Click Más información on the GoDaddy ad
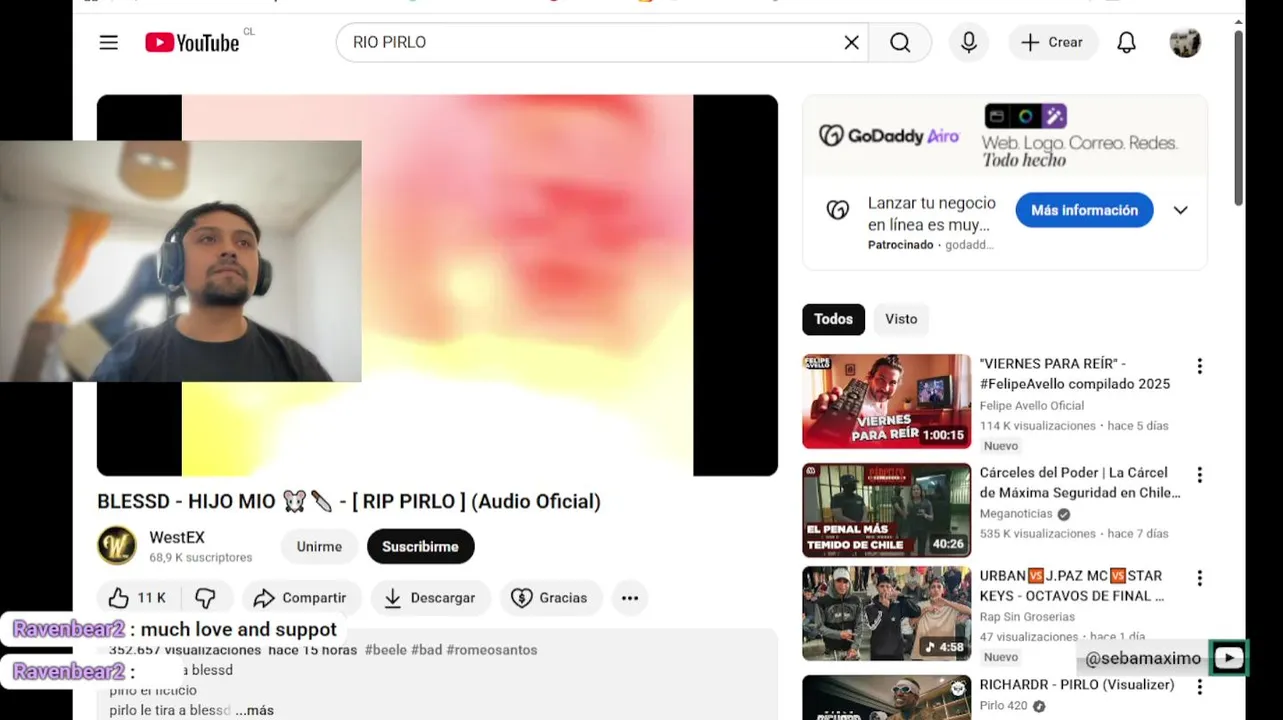Screen dimensions: 1283x720 pyautogui.click(x=1084, y=210)
